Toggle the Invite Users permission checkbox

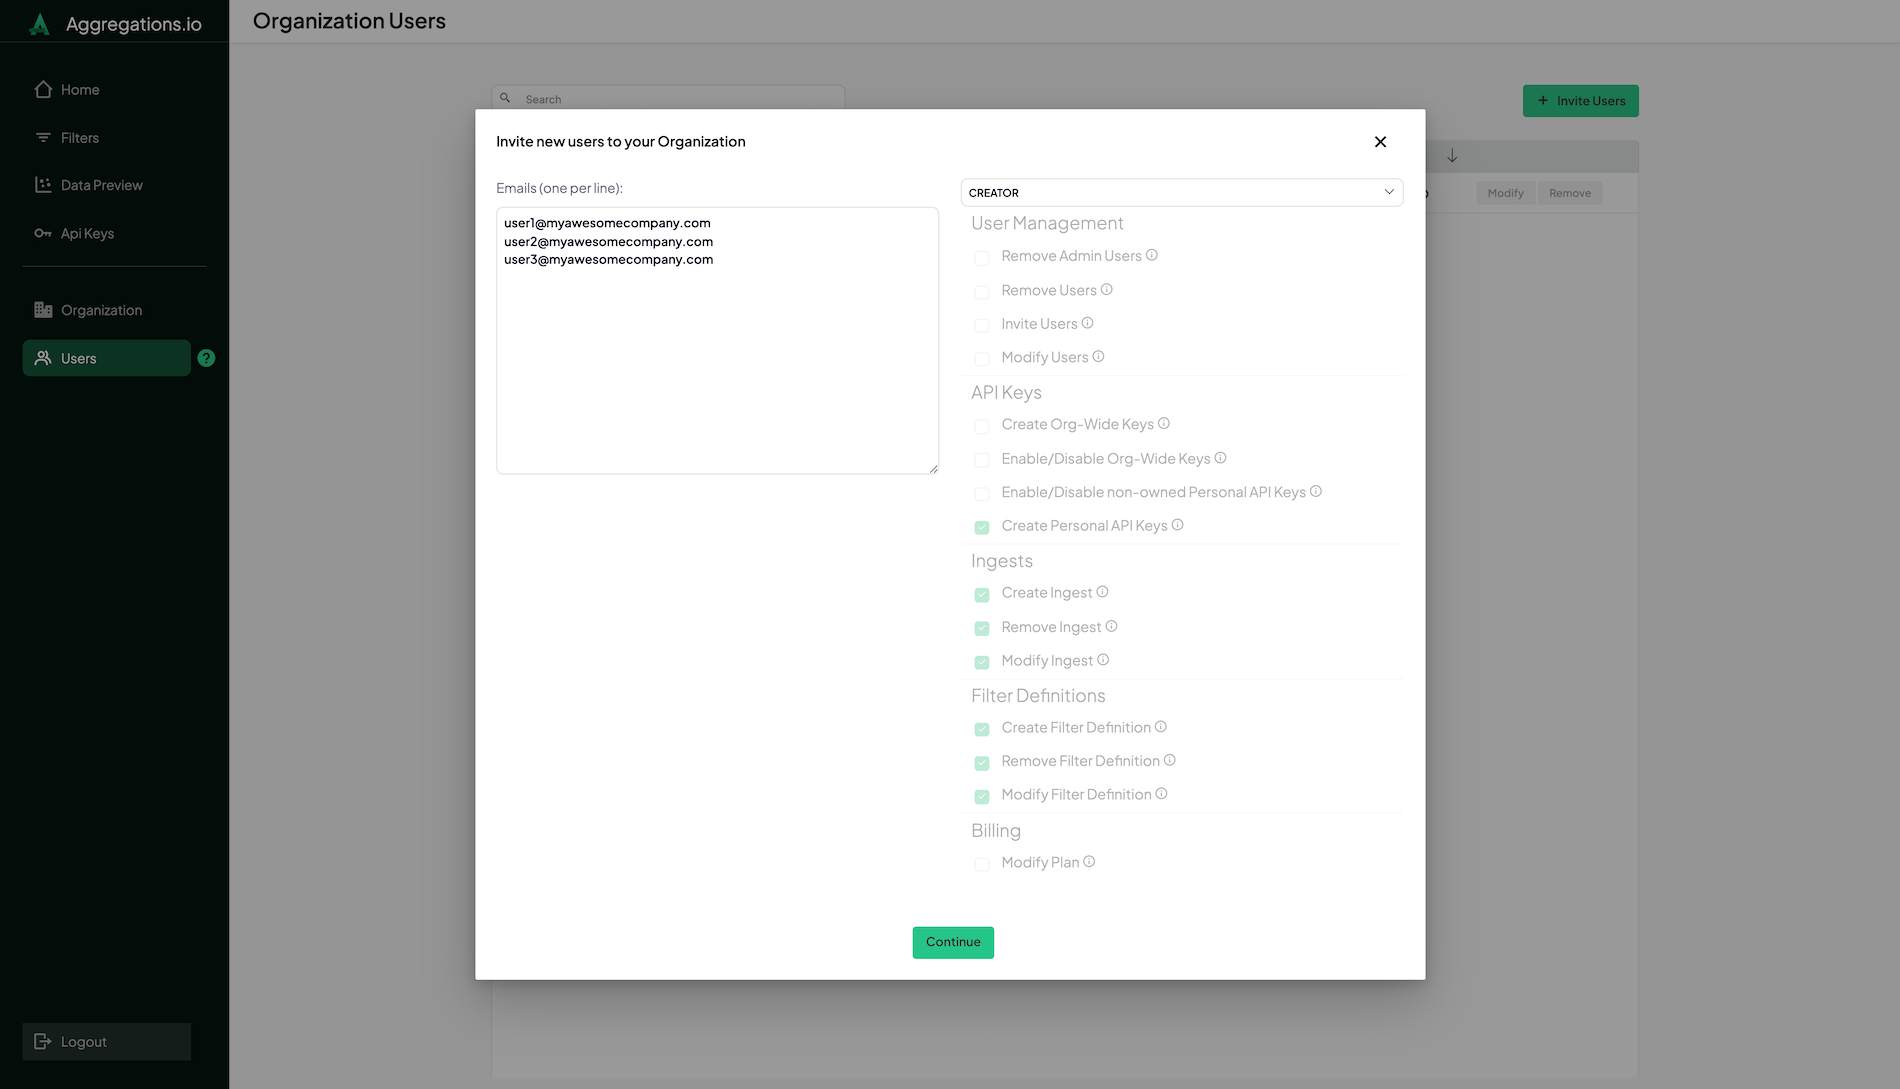[982, 325]
